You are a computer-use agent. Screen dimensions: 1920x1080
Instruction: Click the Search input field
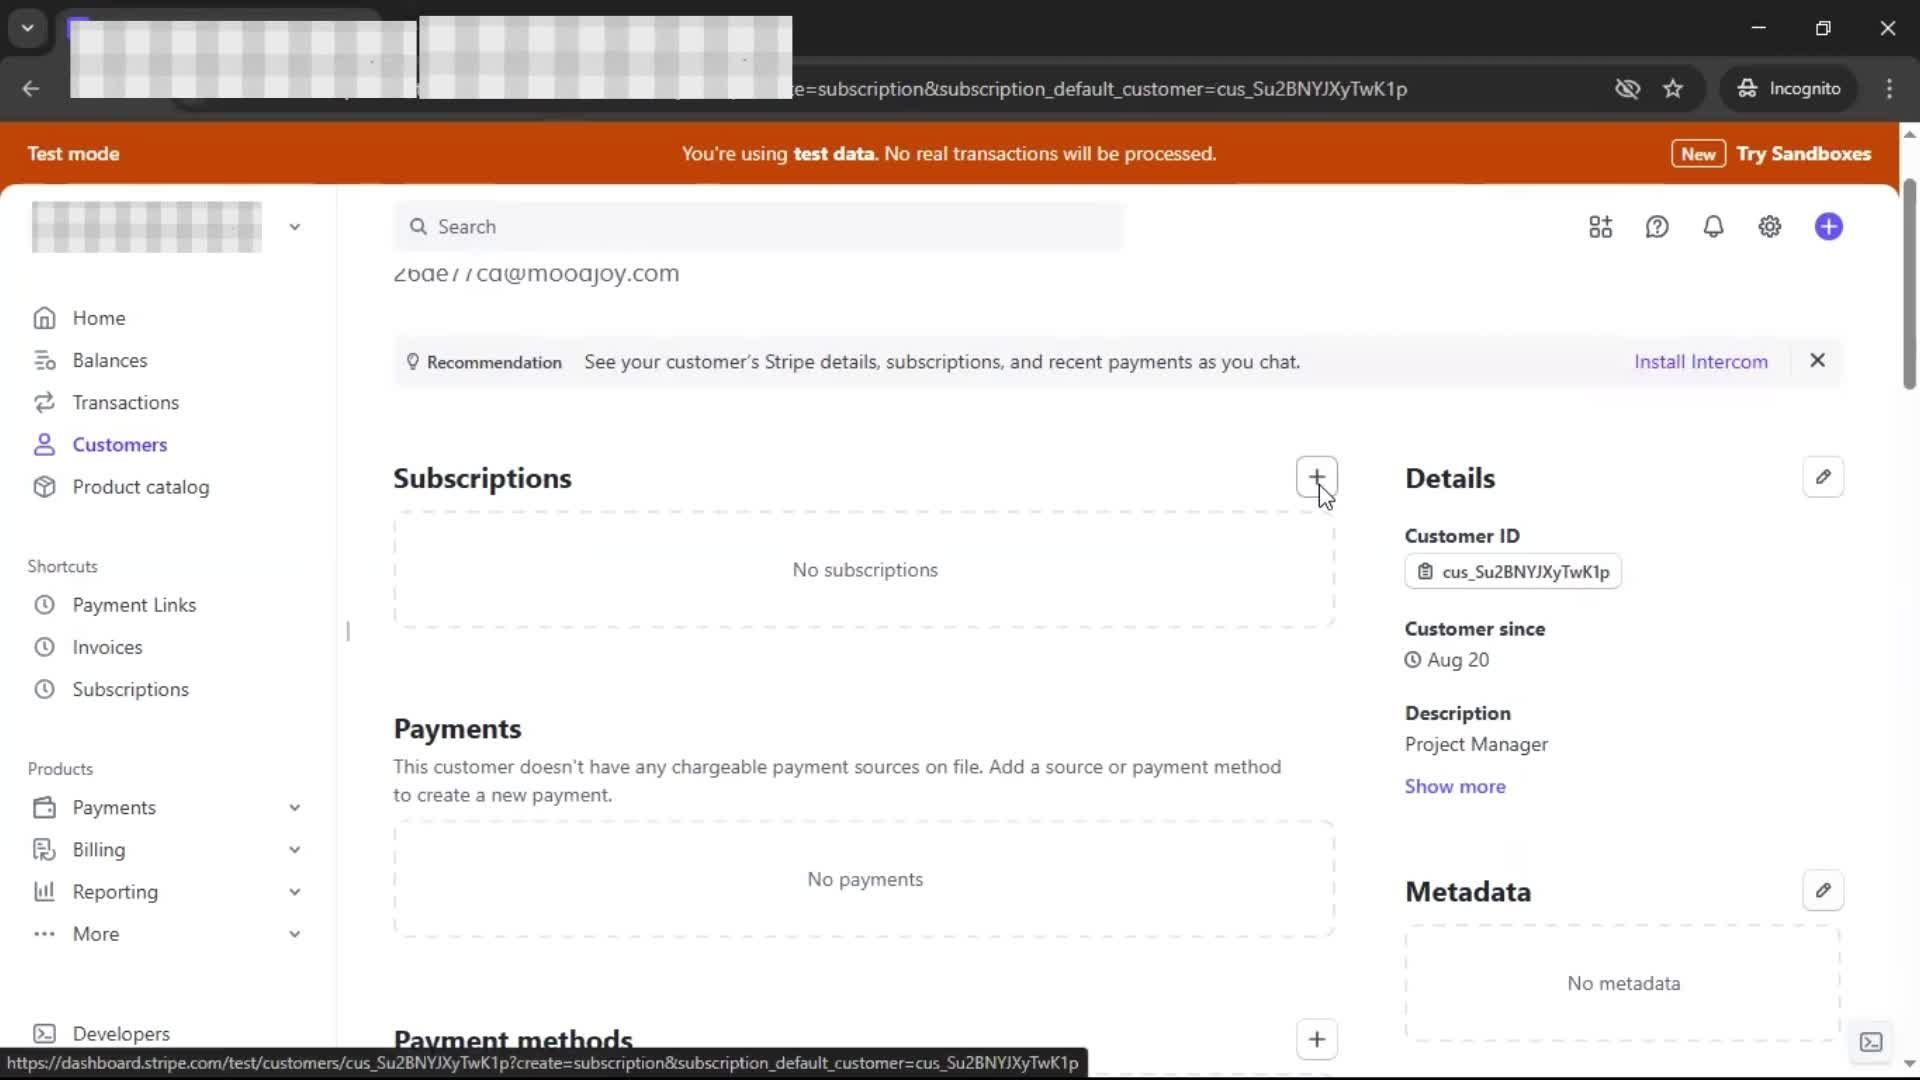pos(760,227)
